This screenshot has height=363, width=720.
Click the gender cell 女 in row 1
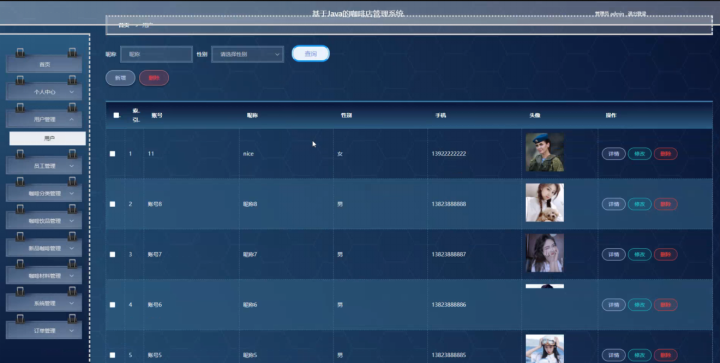click(x=340, y=154)
